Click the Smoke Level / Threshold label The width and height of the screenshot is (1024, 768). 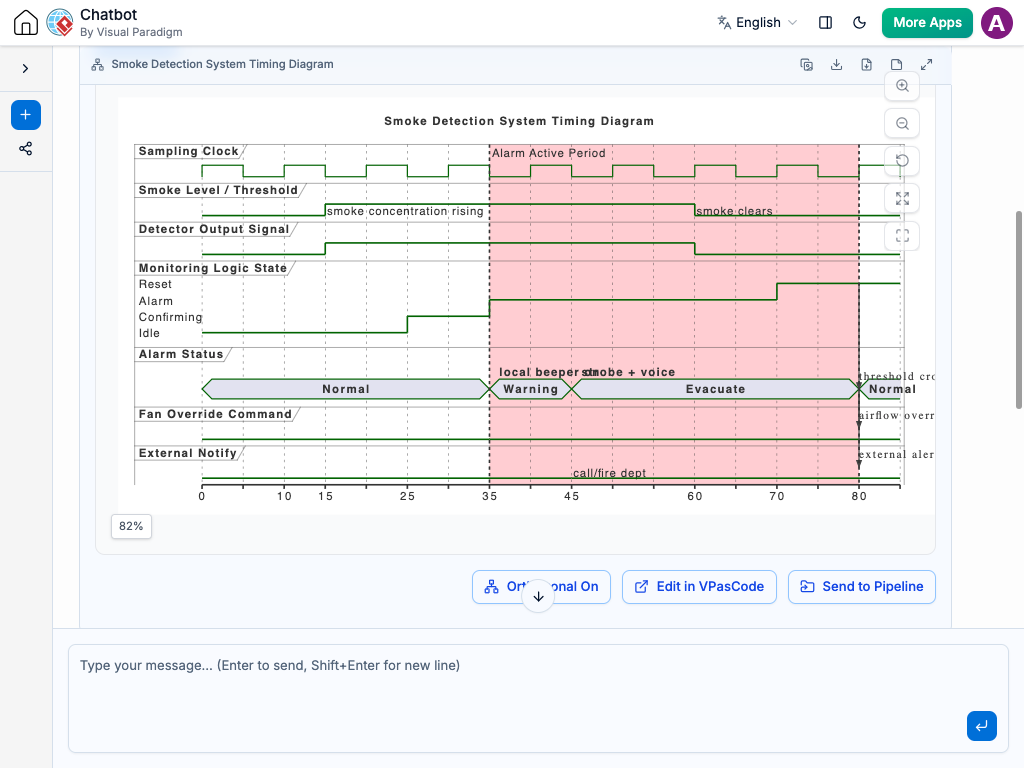218,190
